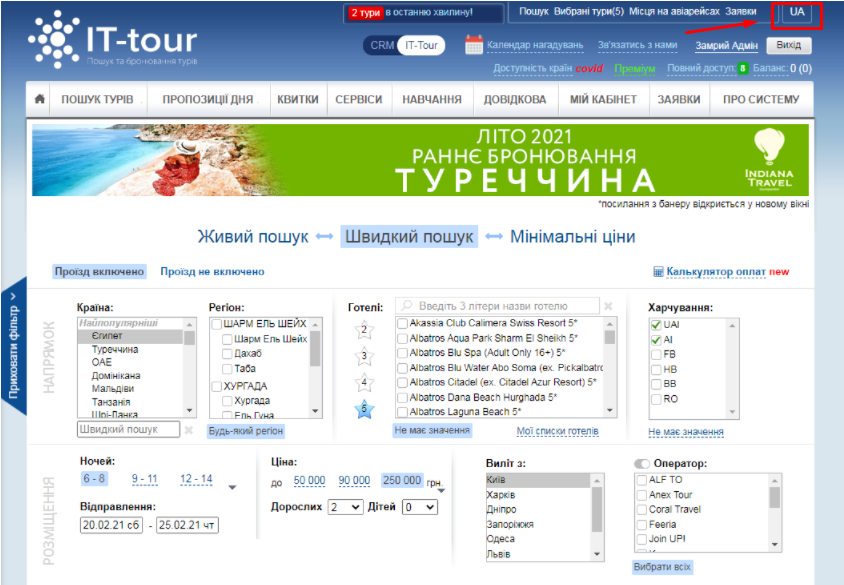Set price limit to 50 000
This screenshot has width=844, height=585.
[x=310, y=481]
